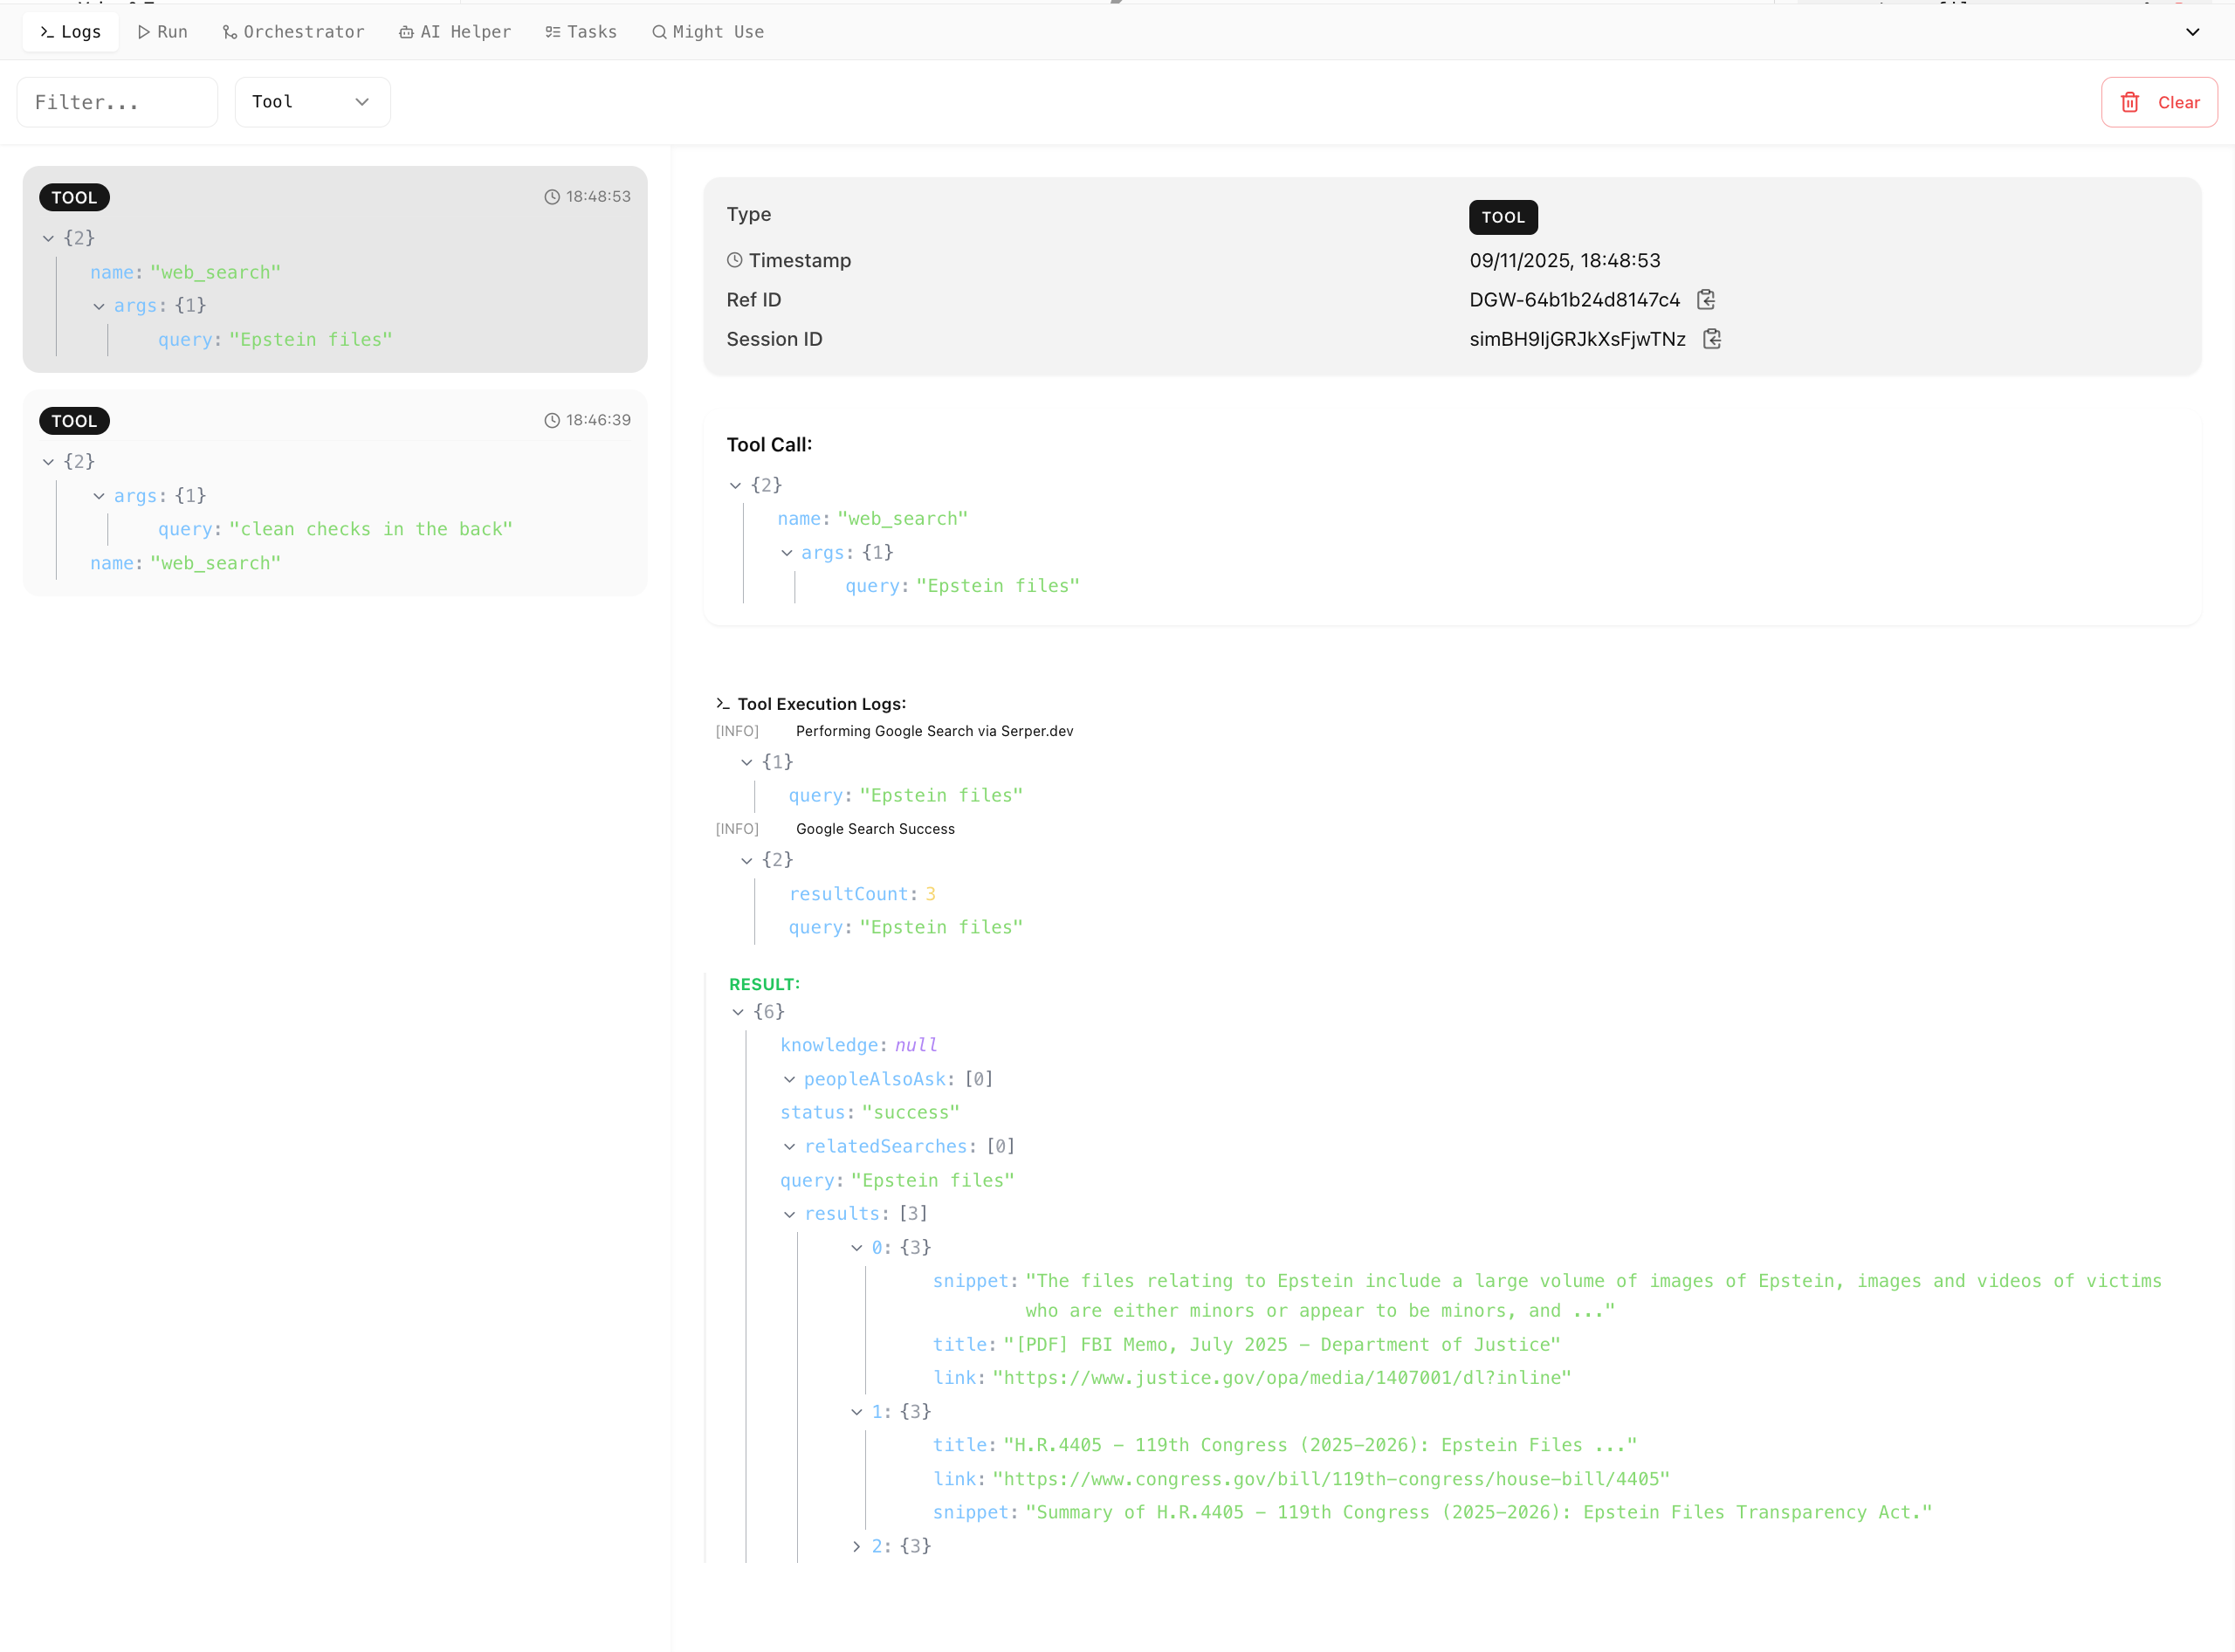Click the RESULT heading label

[764, 984]
